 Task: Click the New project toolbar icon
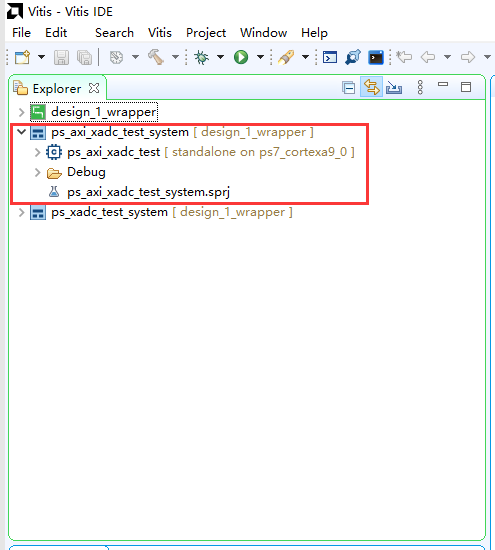click(x=22, y=57)
